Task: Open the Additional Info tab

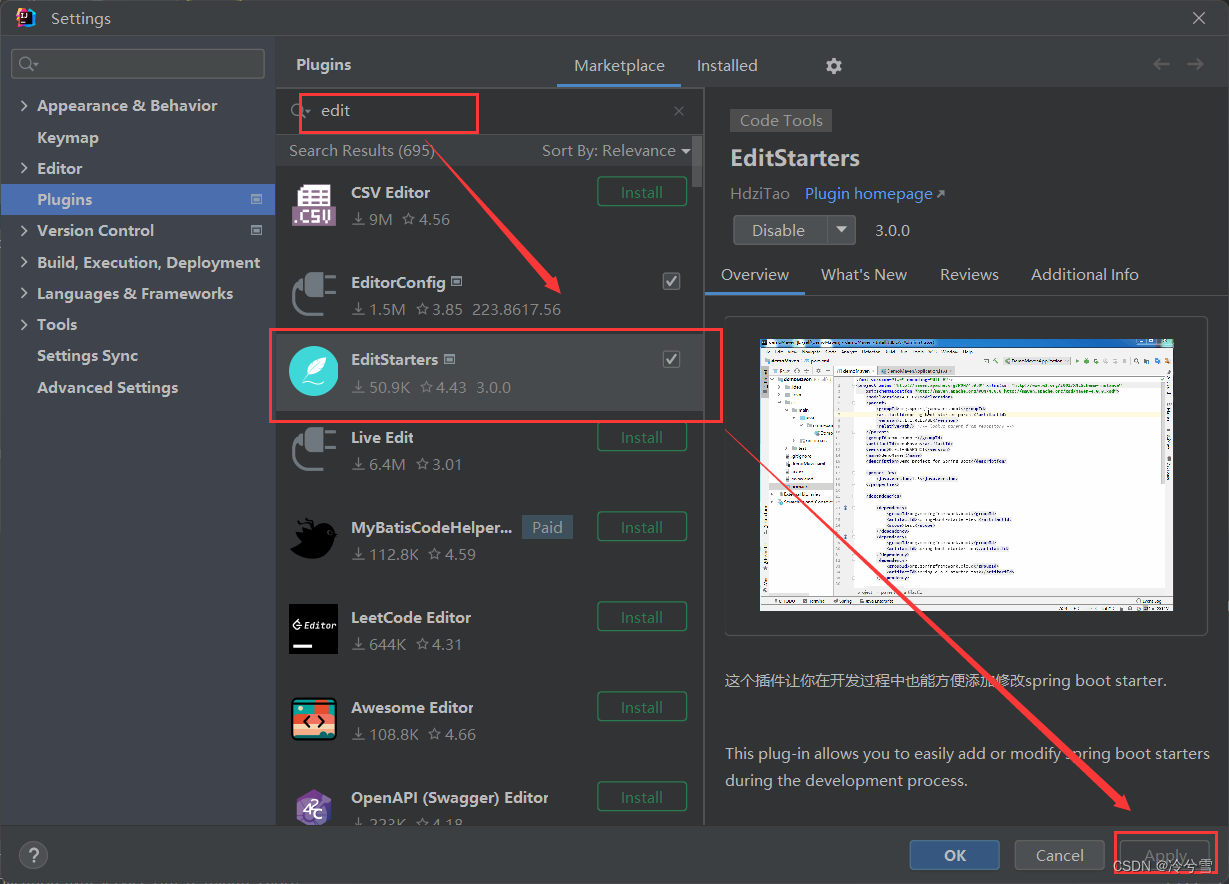Action: click(x=1085, y=275)
